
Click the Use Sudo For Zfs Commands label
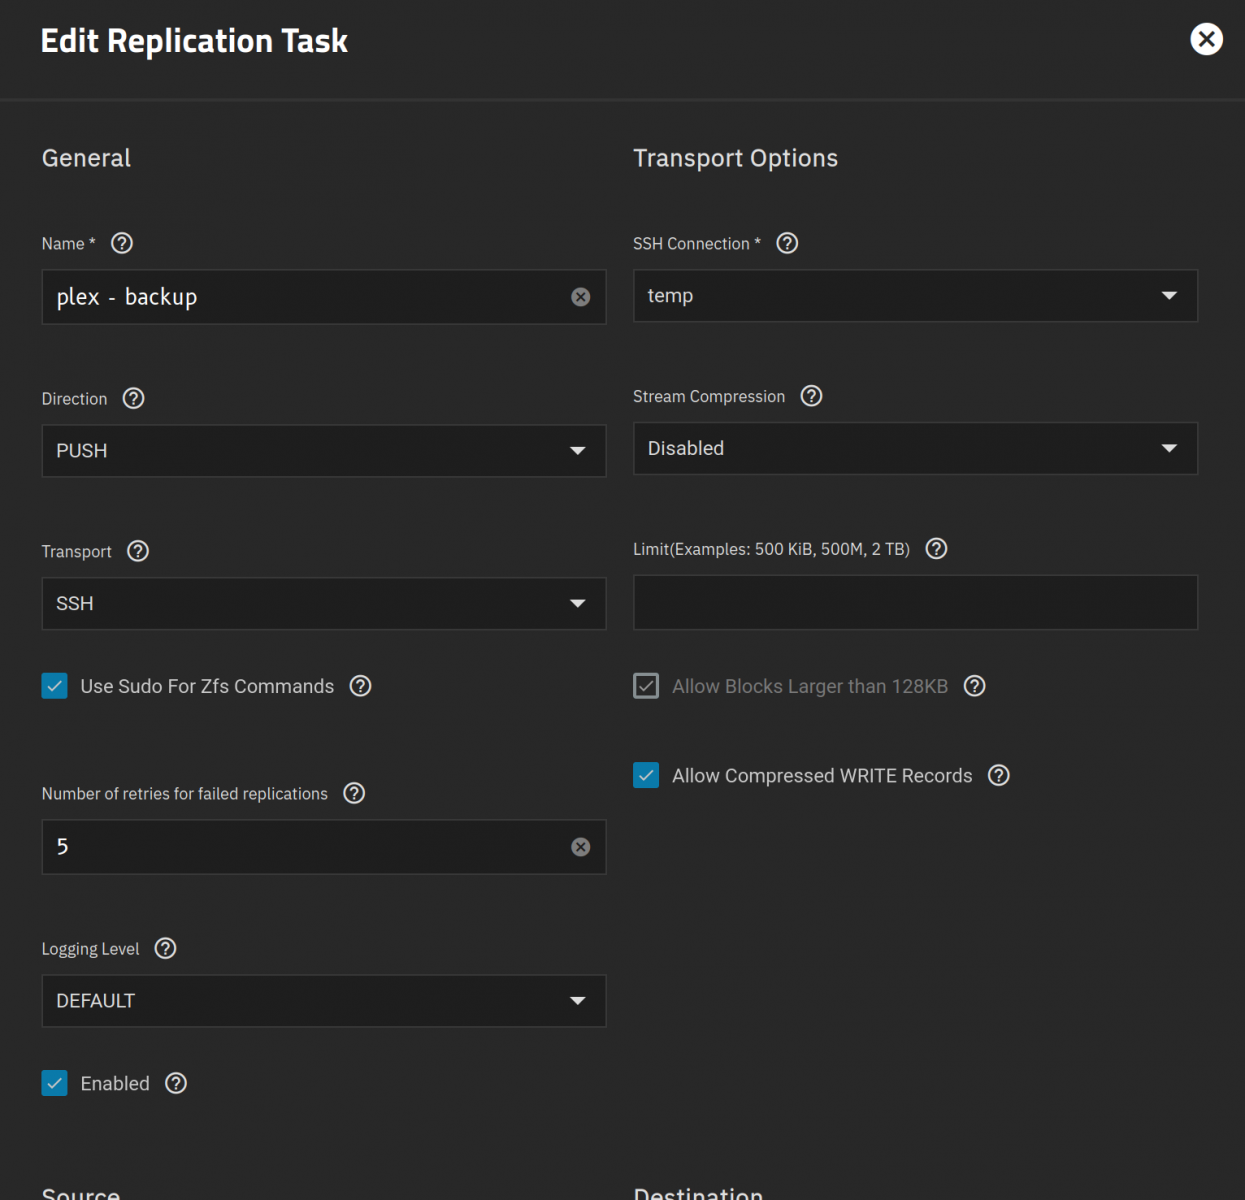(x=207, y=686)
